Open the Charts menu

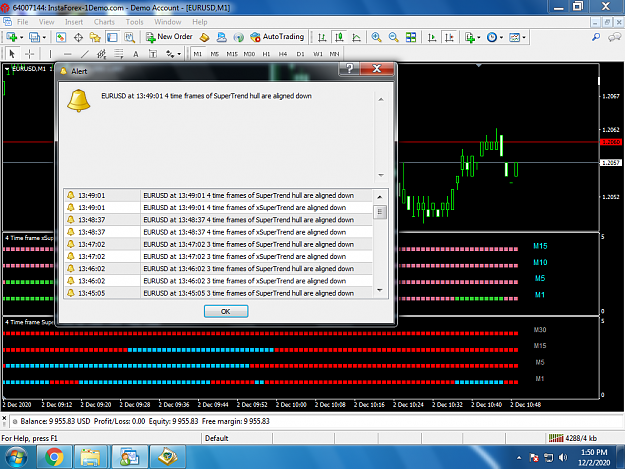(x=104, y=22)
